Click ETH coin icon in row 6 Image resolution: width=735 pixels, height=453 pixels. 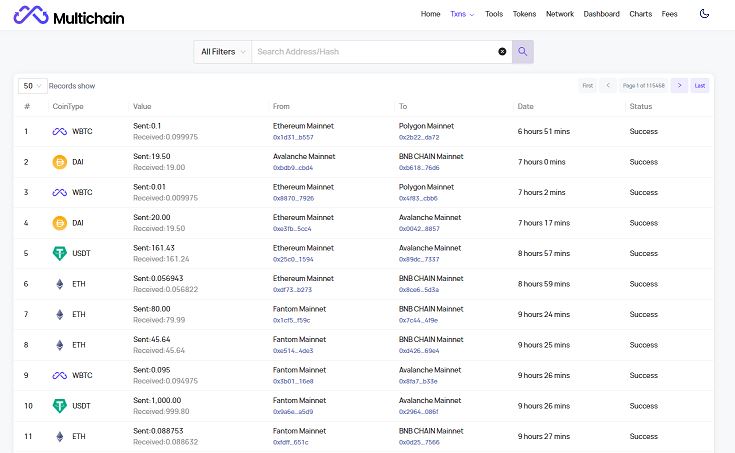pos(60,284)
